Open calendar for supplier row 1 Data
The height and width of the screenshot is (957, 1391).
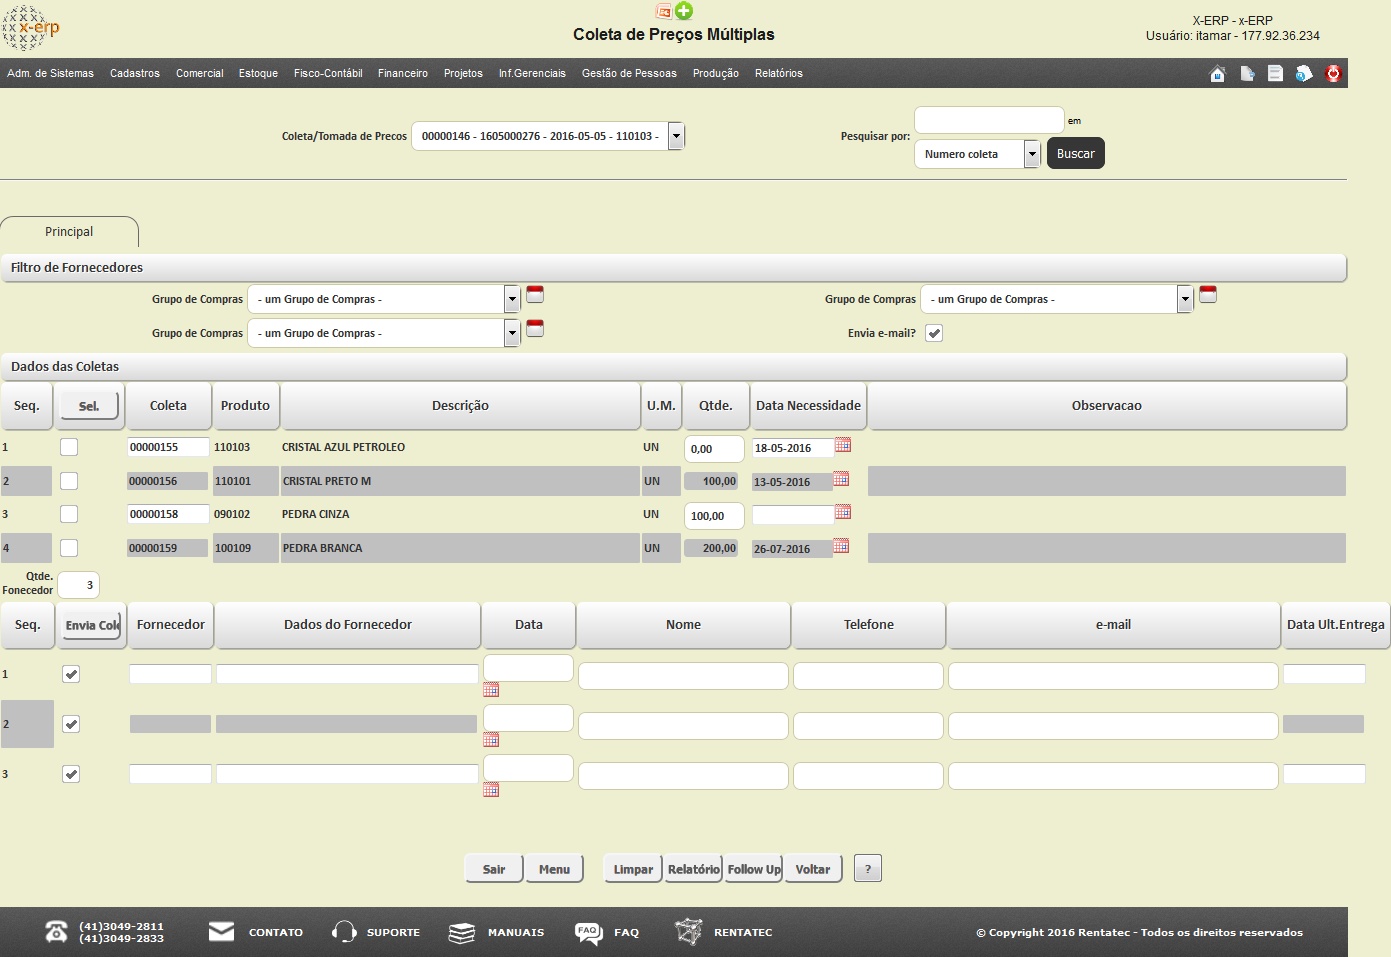pos(491,690)
